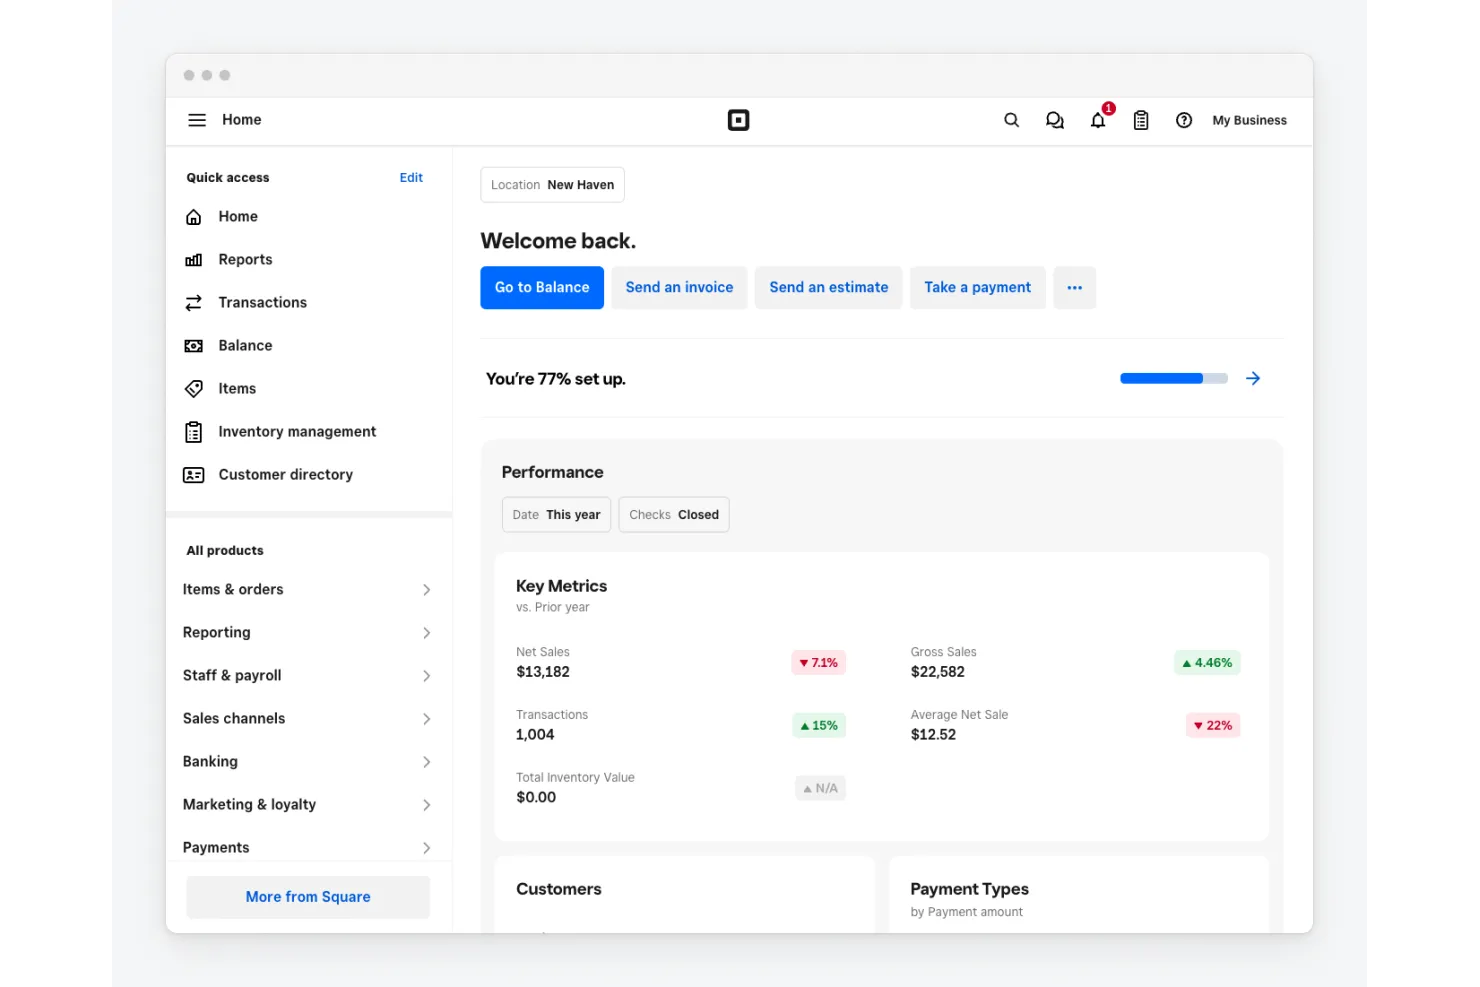This screenshot has height=987, width=1480.
Task: Check notifications via the bell icon
Action: (1097, 120)
